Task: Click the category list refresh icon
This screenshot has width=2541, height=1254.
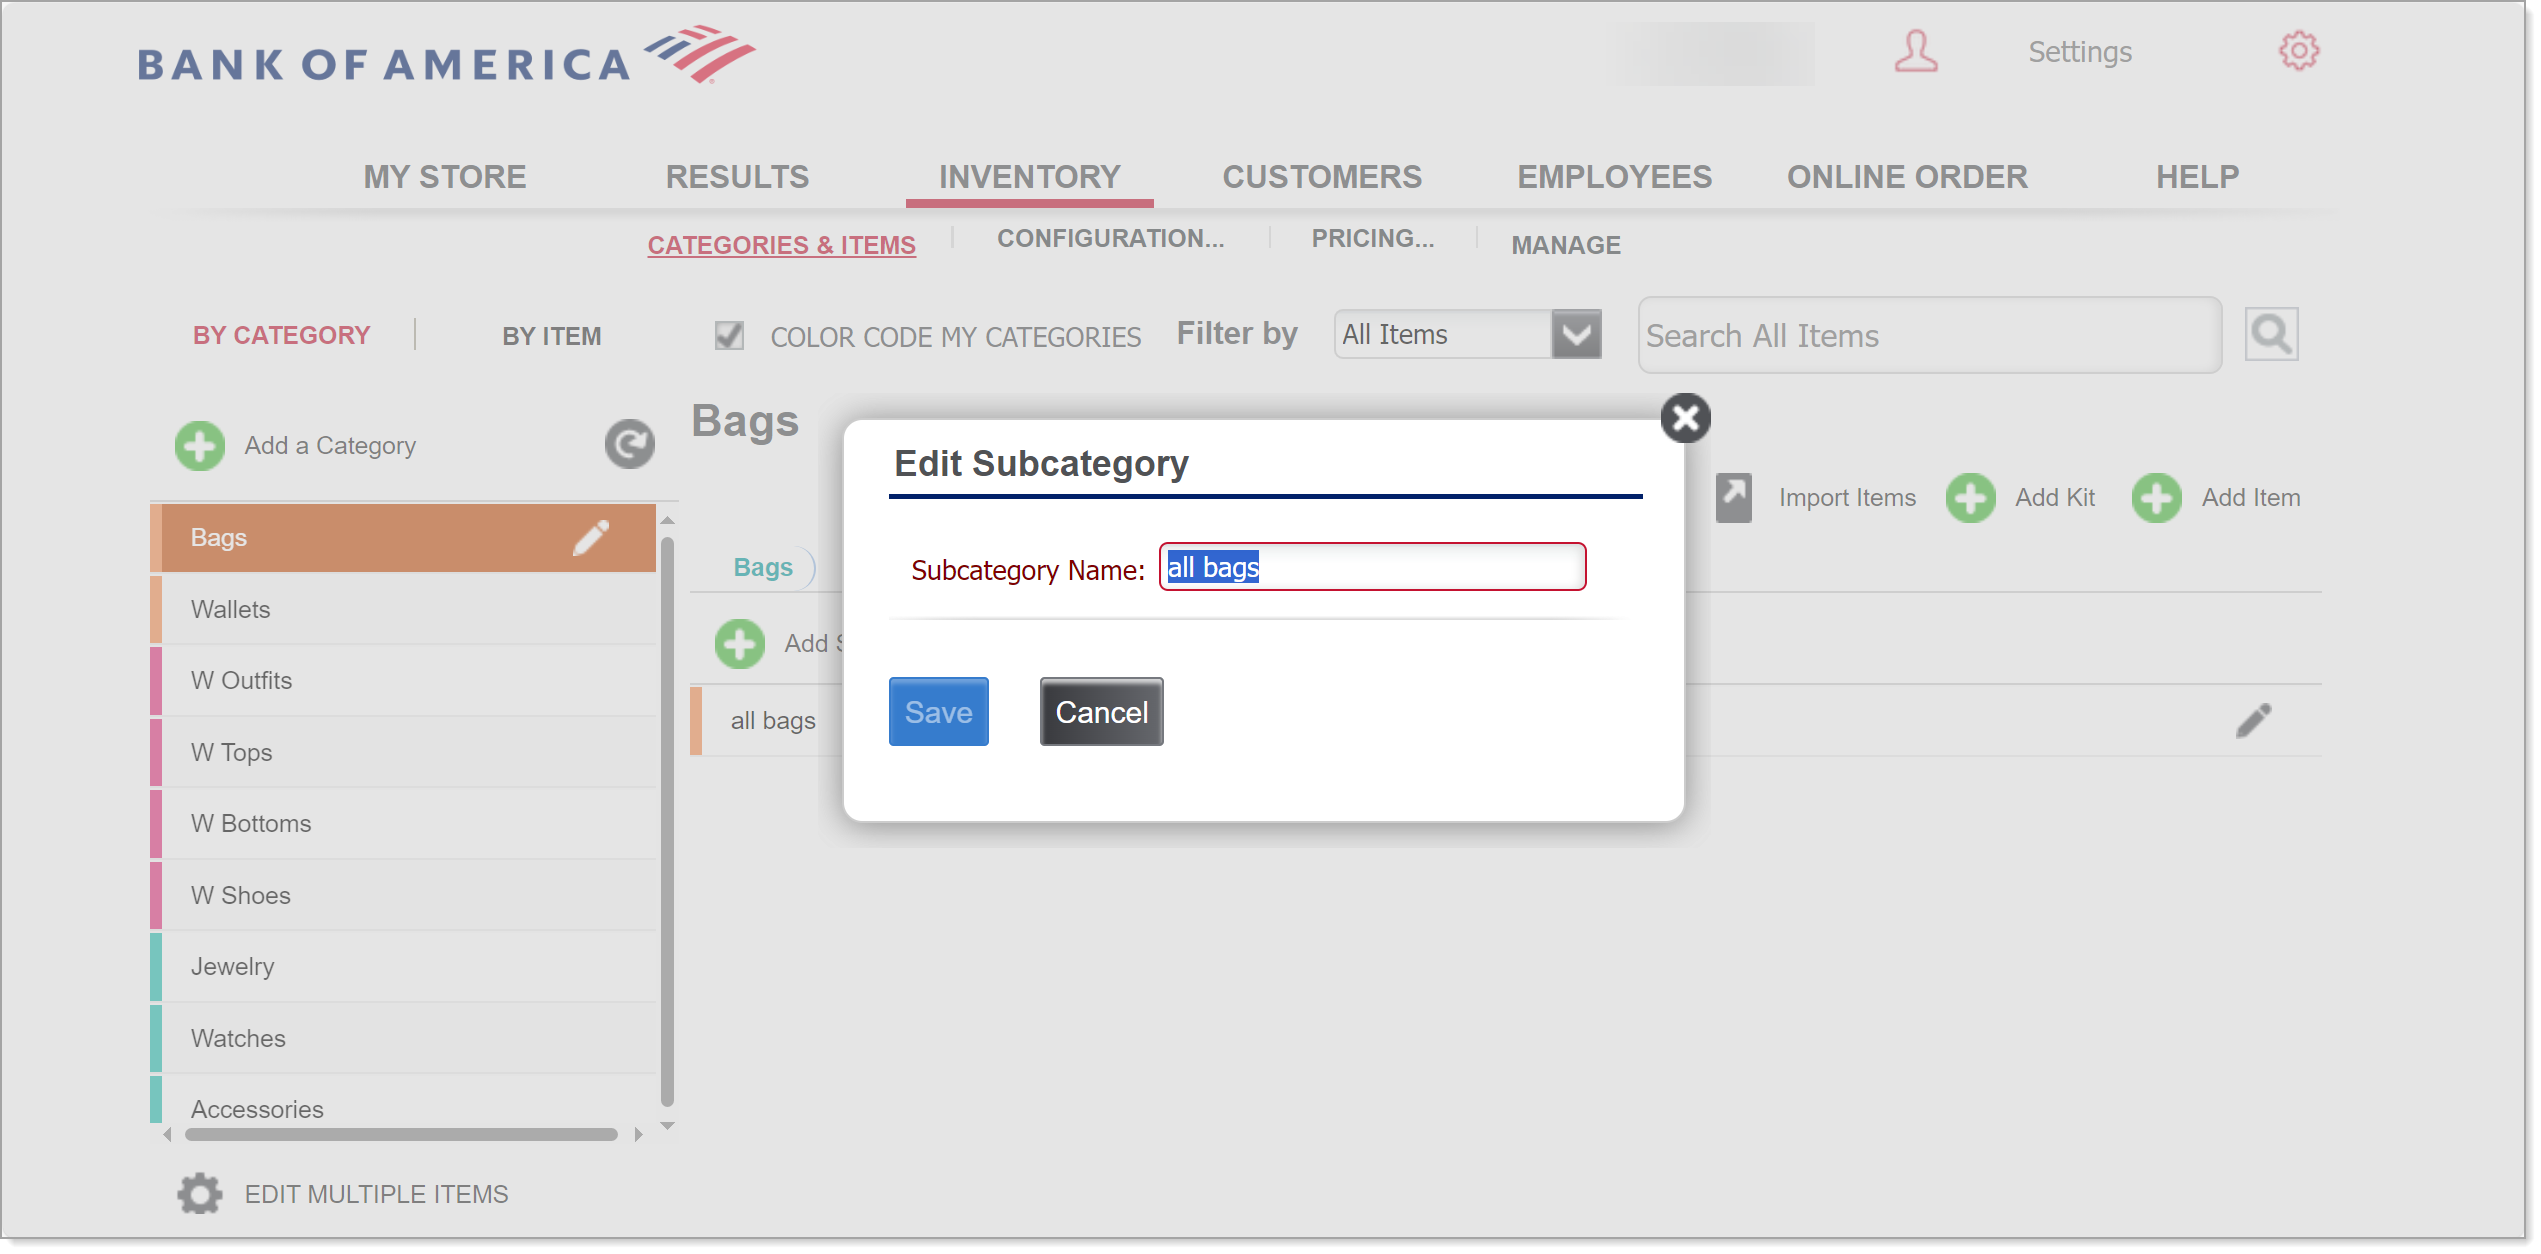Action: pyautogui.click(x=630, y=445)
